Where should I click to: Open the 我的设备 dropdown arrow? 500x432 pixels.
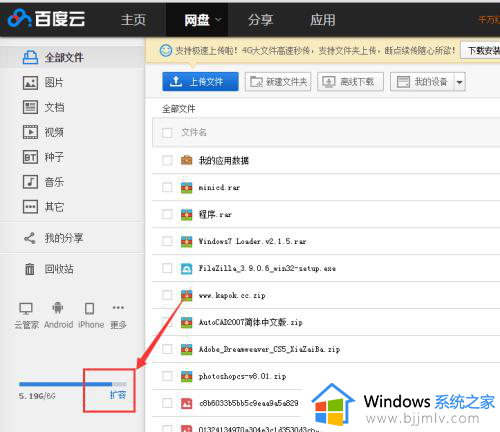(460, 82)
